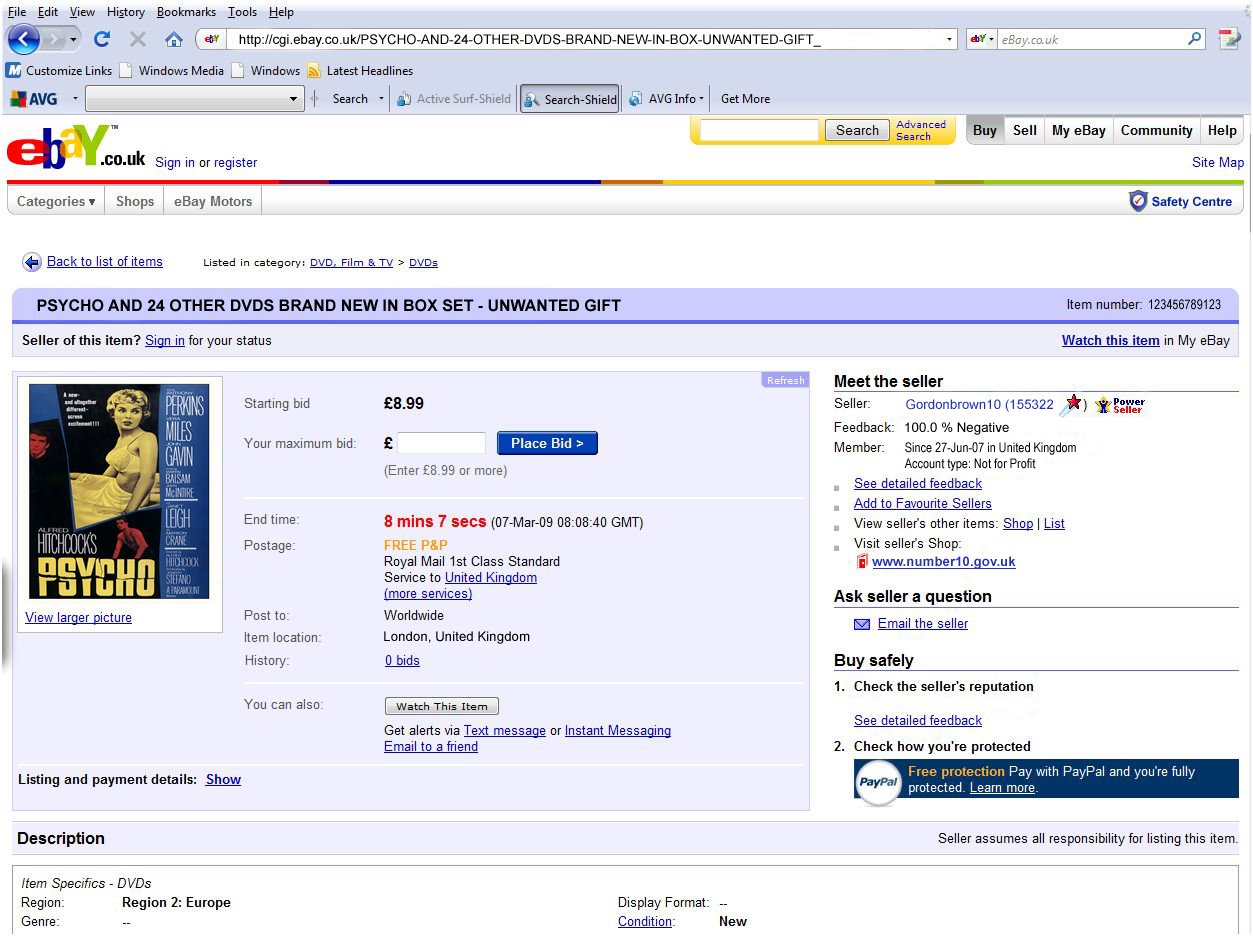Click the Advanced Search link
This screenshot has width=1253, height=936.
pyautogui.click(x=920, y=131)
